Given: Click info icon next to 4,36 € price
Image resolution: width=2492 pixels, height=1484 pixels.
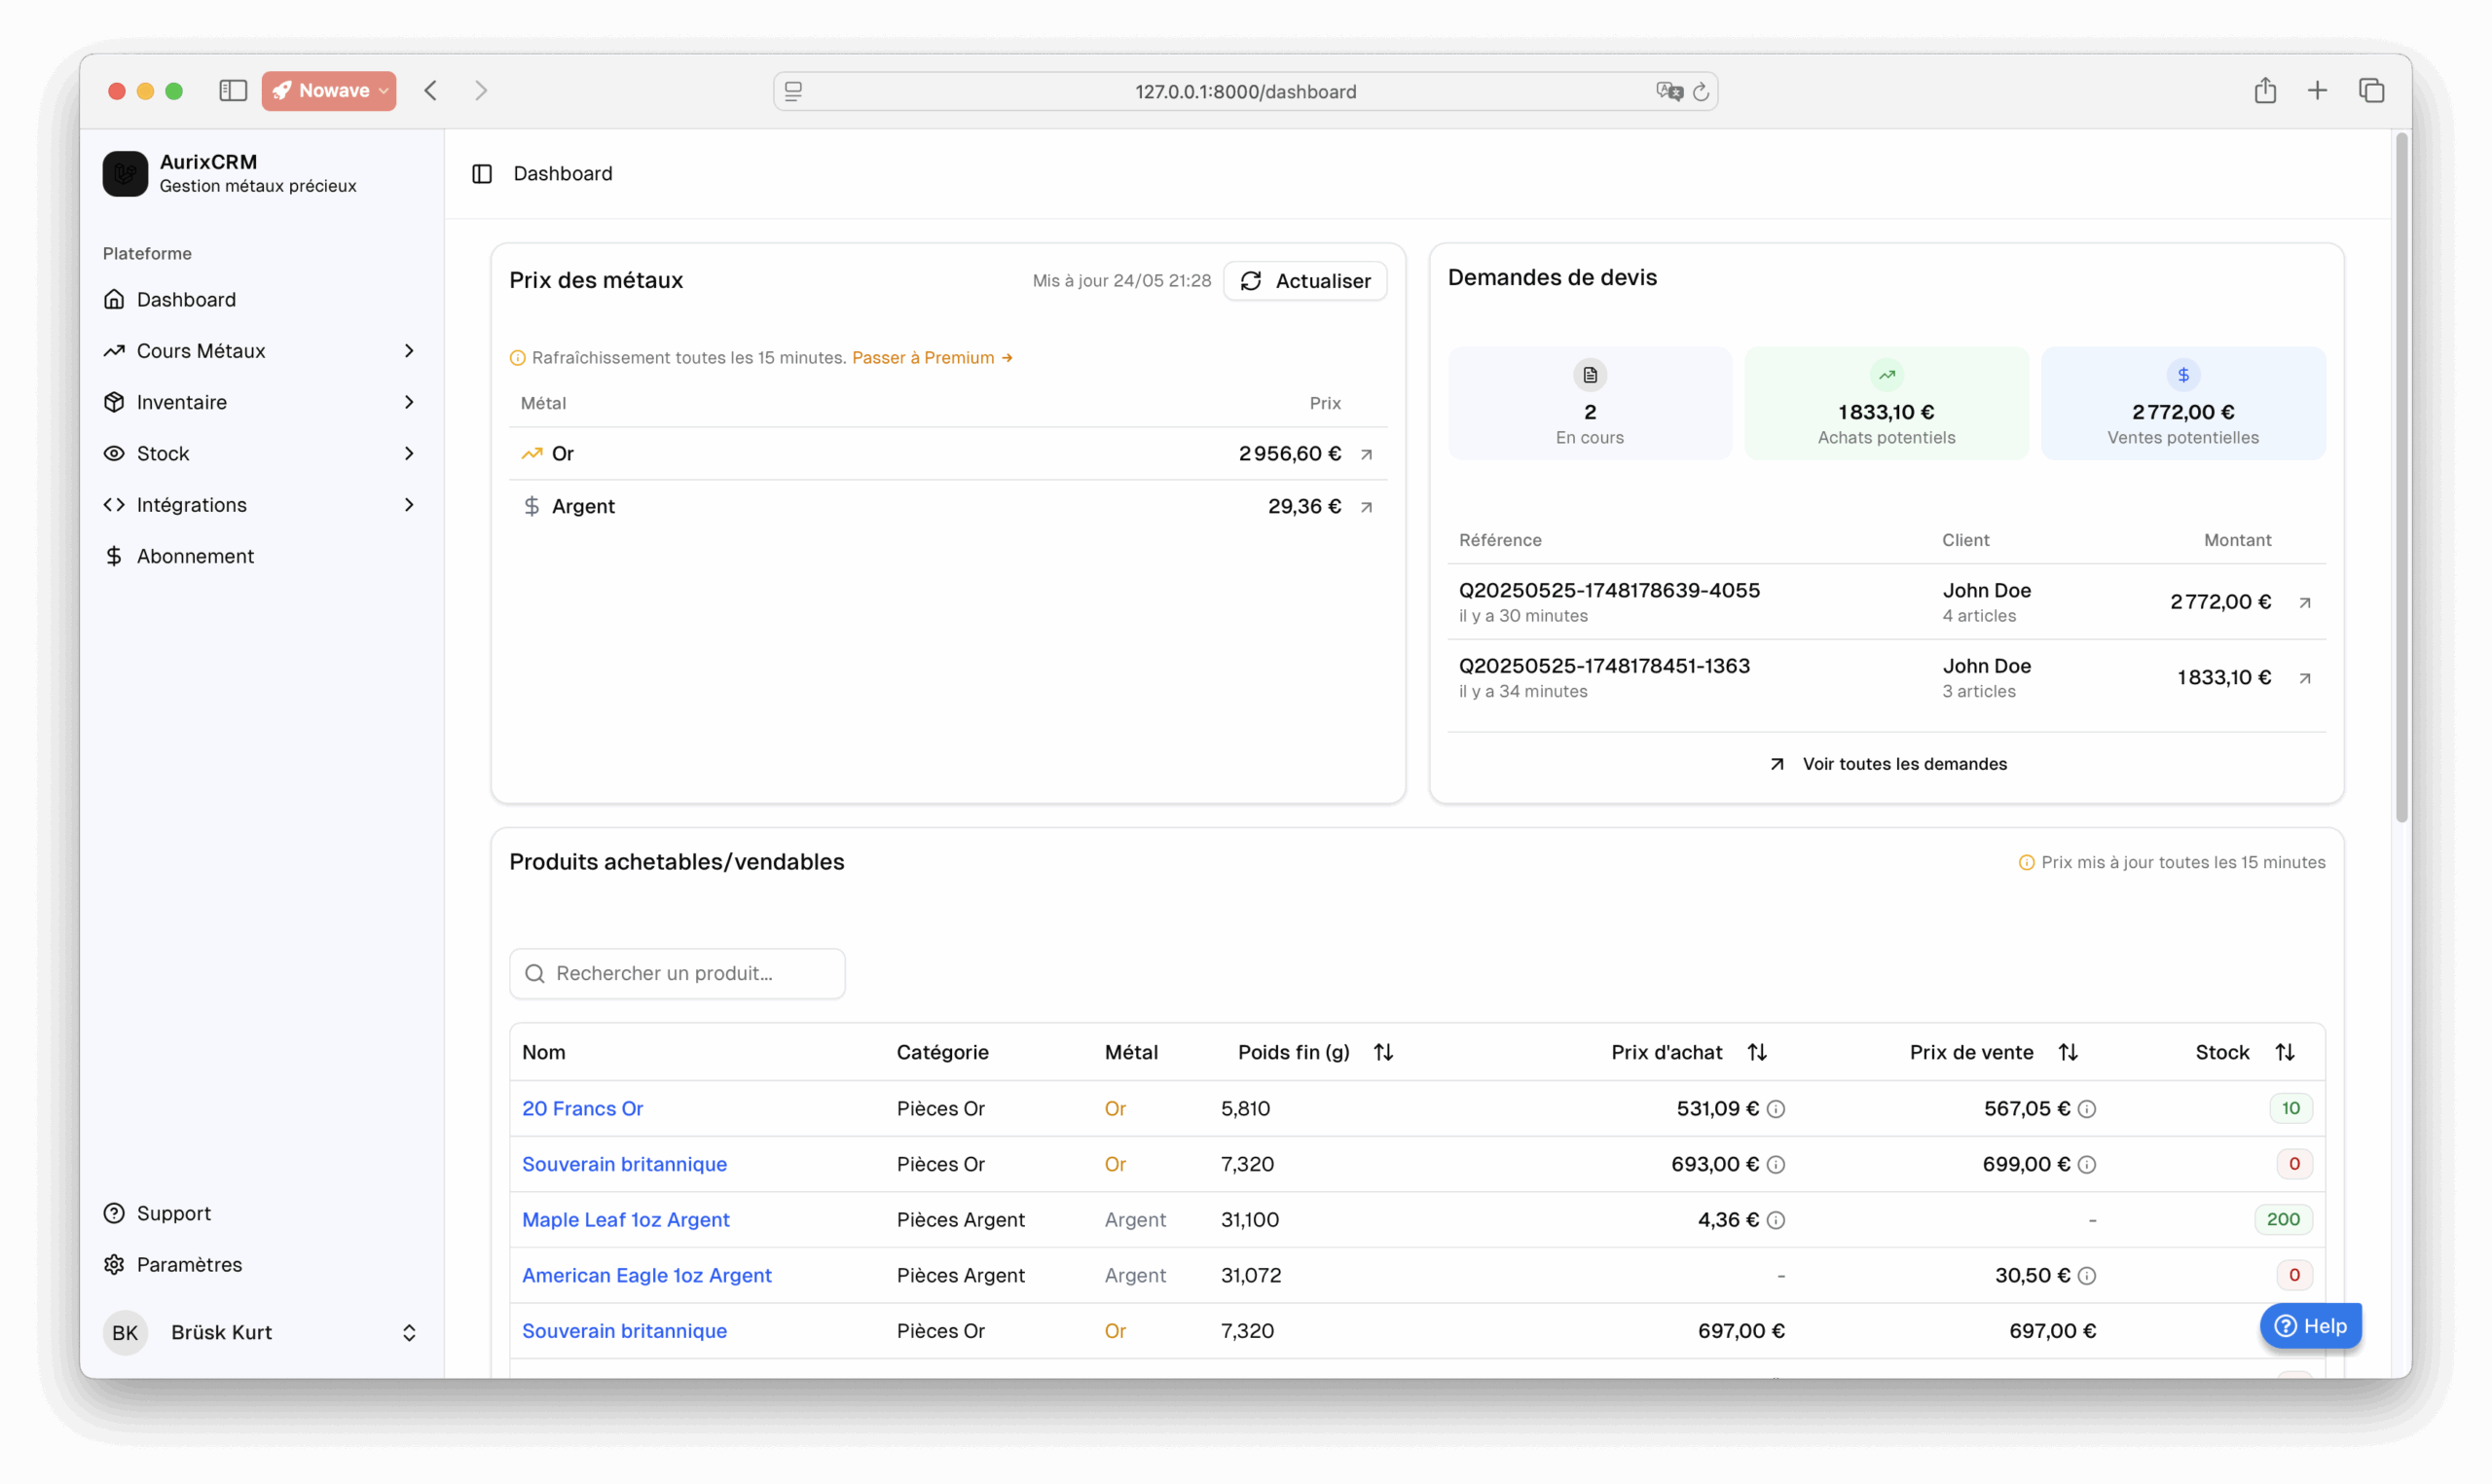Looking at the screenshot, I should [x=1776, y=1220].
